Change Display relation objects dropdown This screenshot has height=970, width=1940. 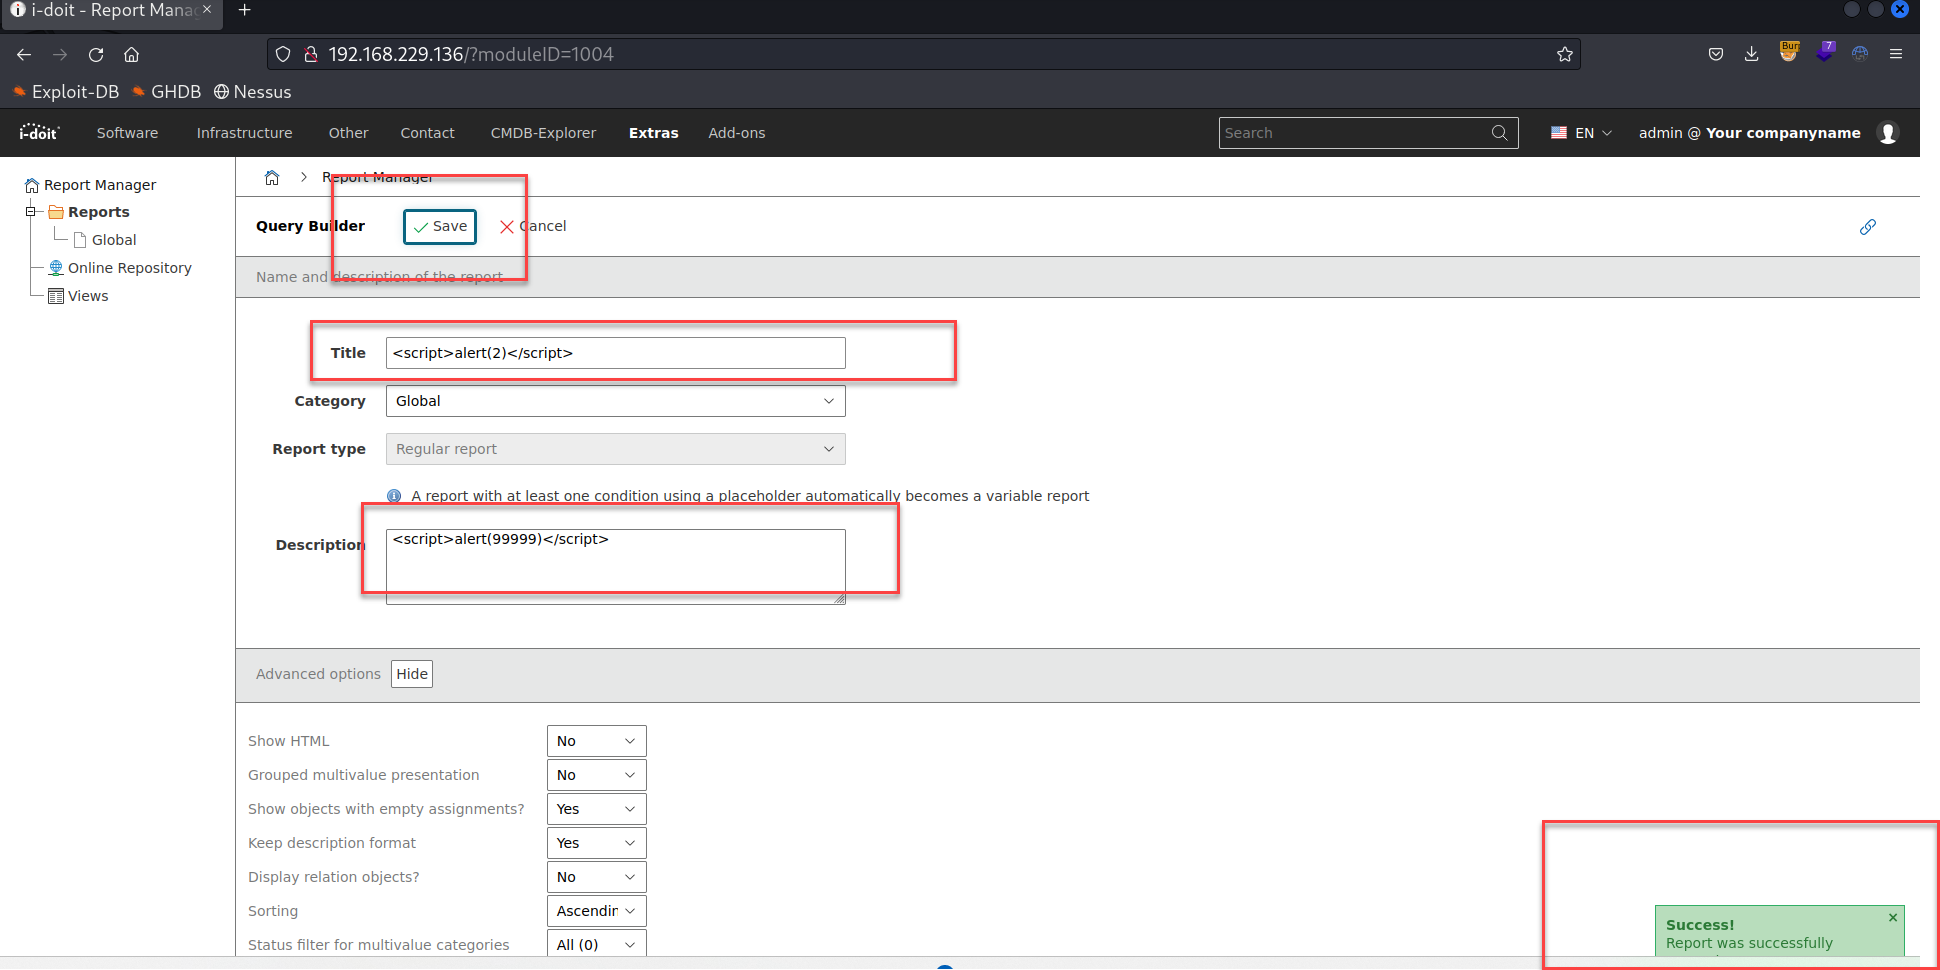click(x=597, y=877)
